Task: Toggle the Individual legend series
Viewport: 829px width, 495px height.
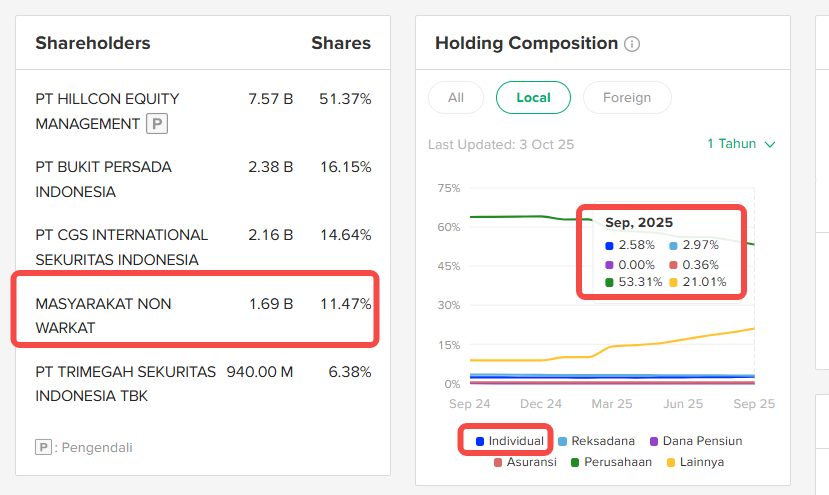Action: pyautogui.click(x=510, y=441)
